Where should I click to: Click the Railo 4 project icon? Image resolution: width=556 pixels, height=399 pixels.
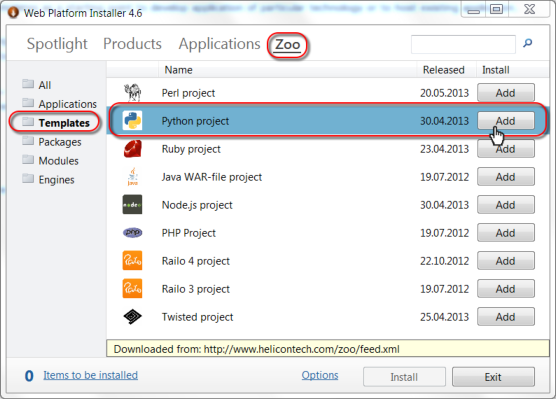(x=132, y=261)
